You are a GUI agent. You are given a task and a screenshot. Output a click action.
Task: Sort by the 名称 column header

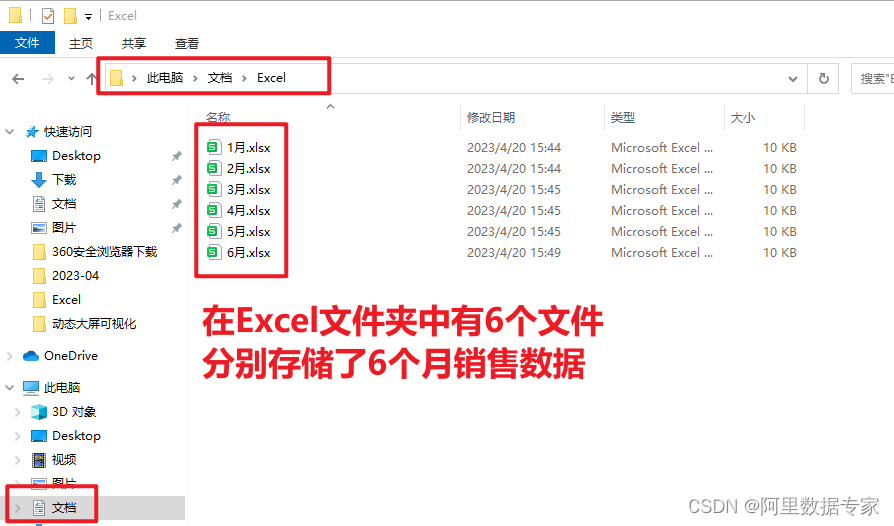pos(218,117)
